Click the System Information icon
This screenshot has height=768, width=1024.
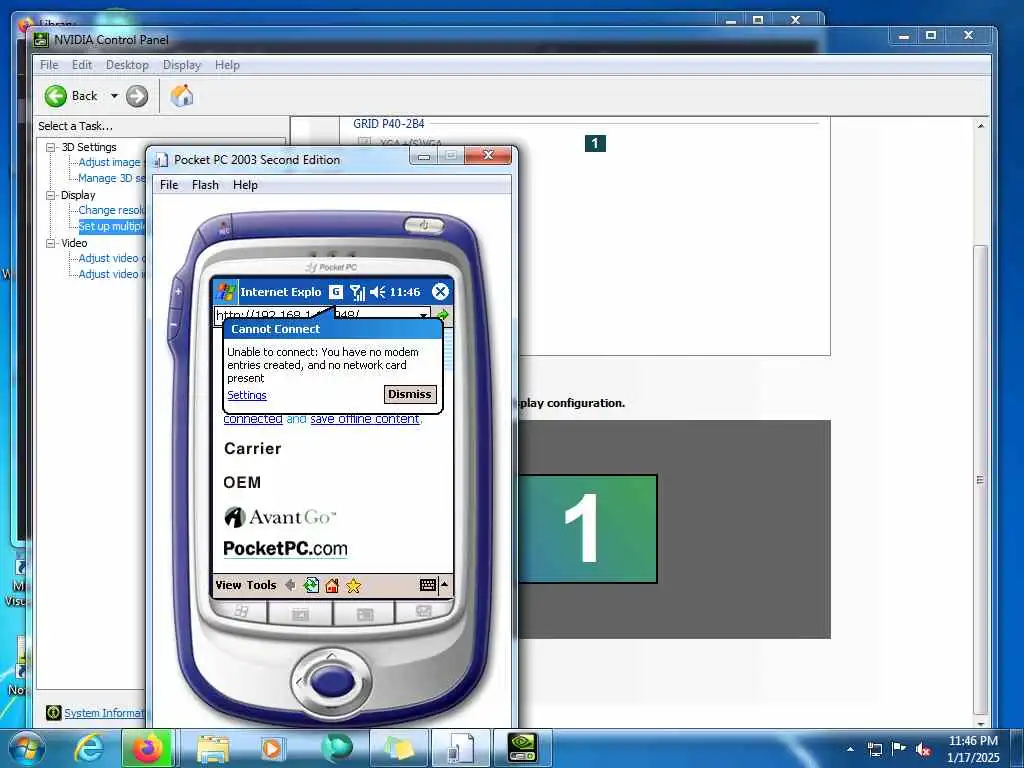(x=54, y=712)
